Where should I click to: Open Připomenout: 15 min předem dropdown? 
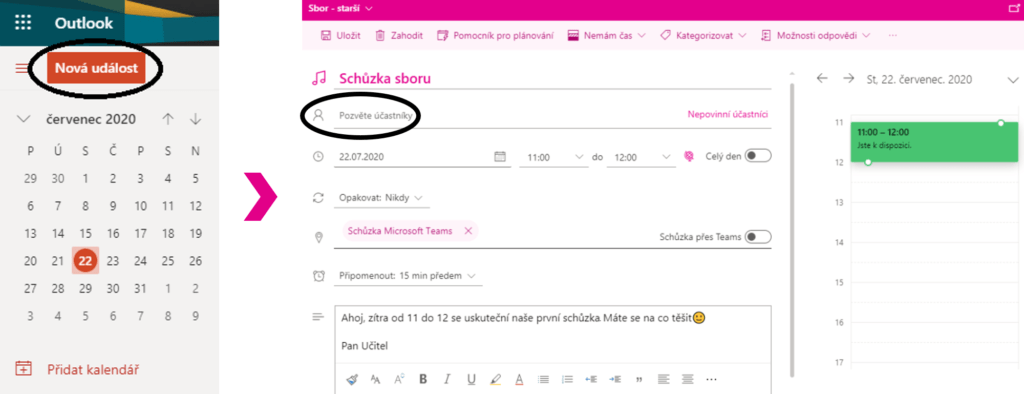(x=408, y=276)
